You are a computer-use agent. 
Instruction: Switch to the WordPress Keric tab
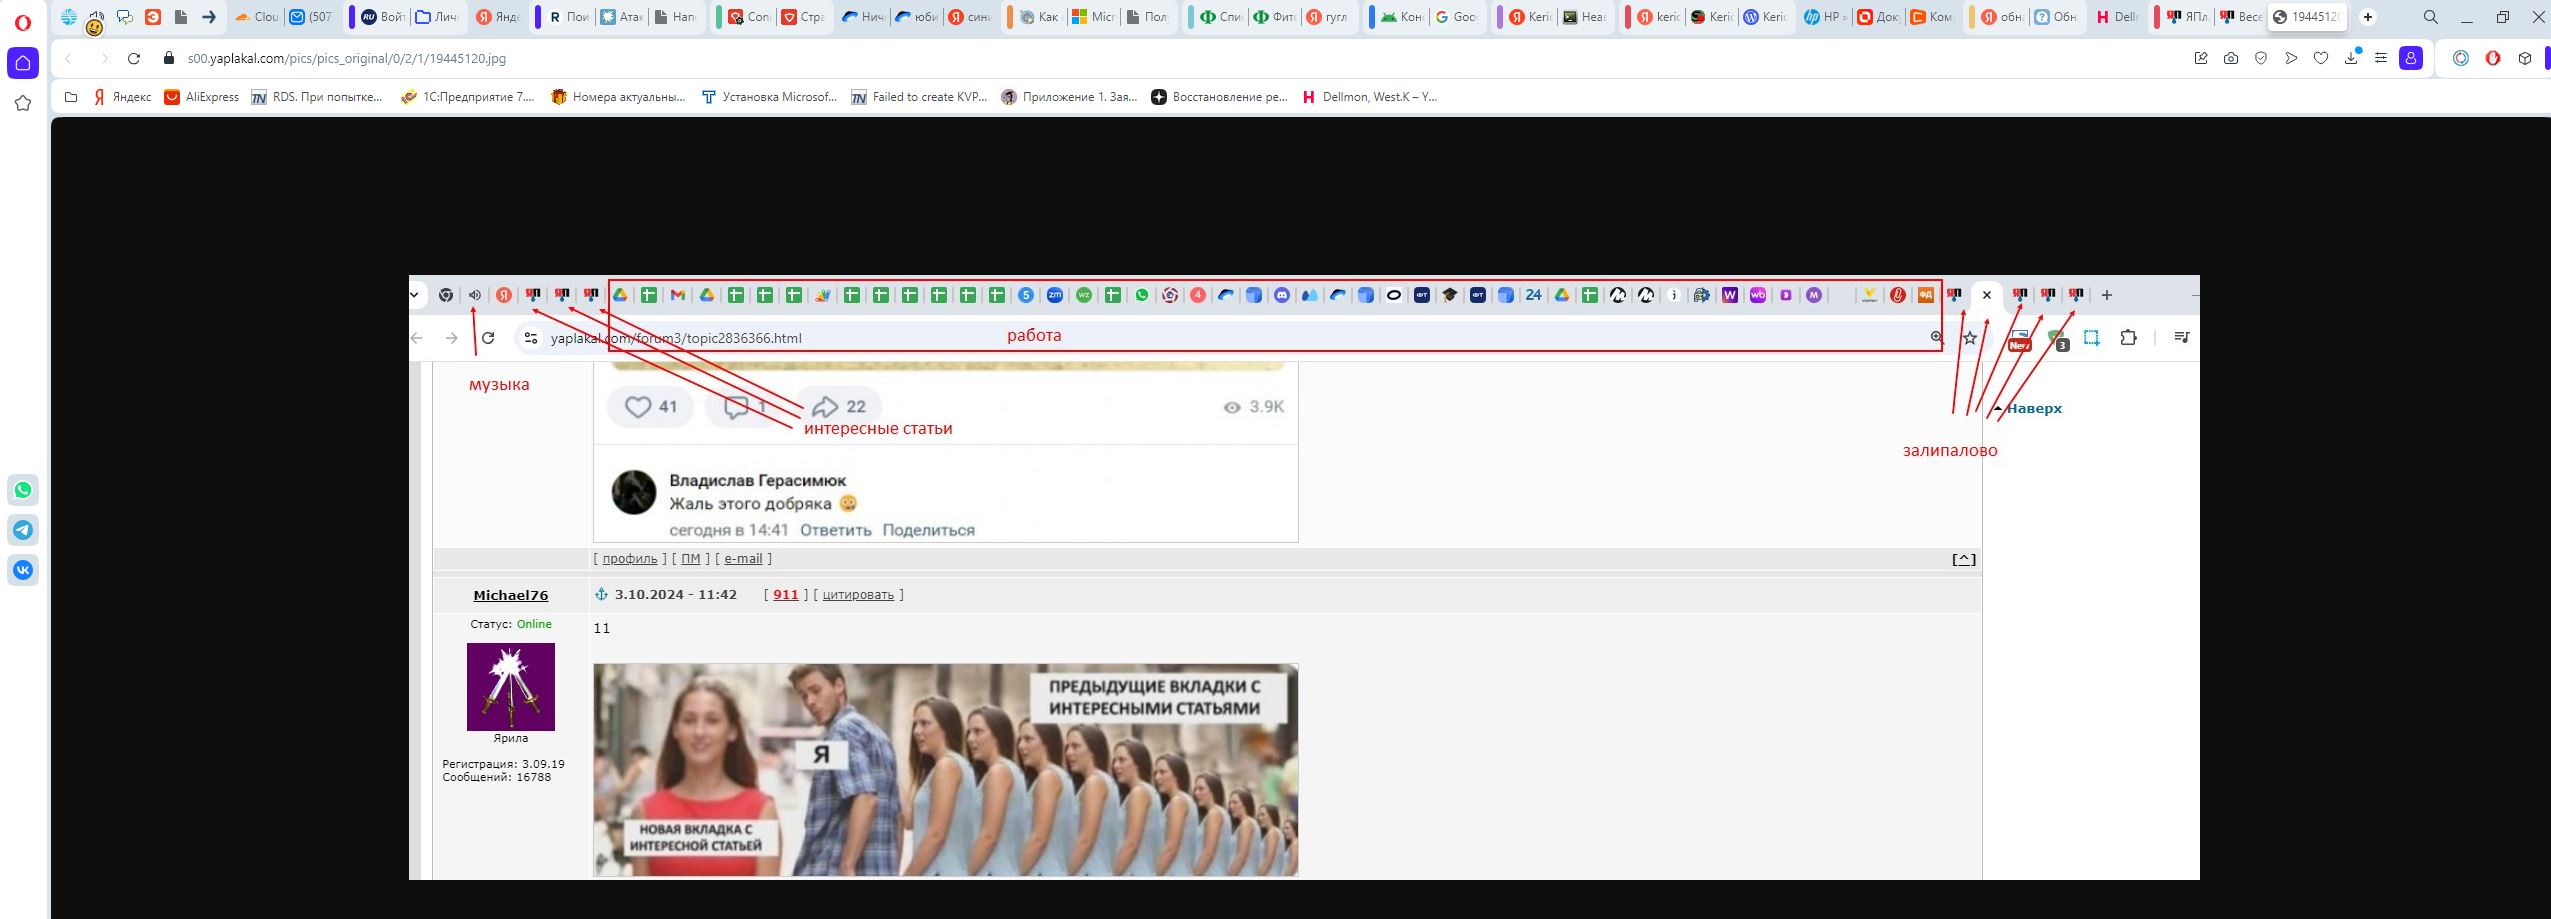(x=1765, y=17)
